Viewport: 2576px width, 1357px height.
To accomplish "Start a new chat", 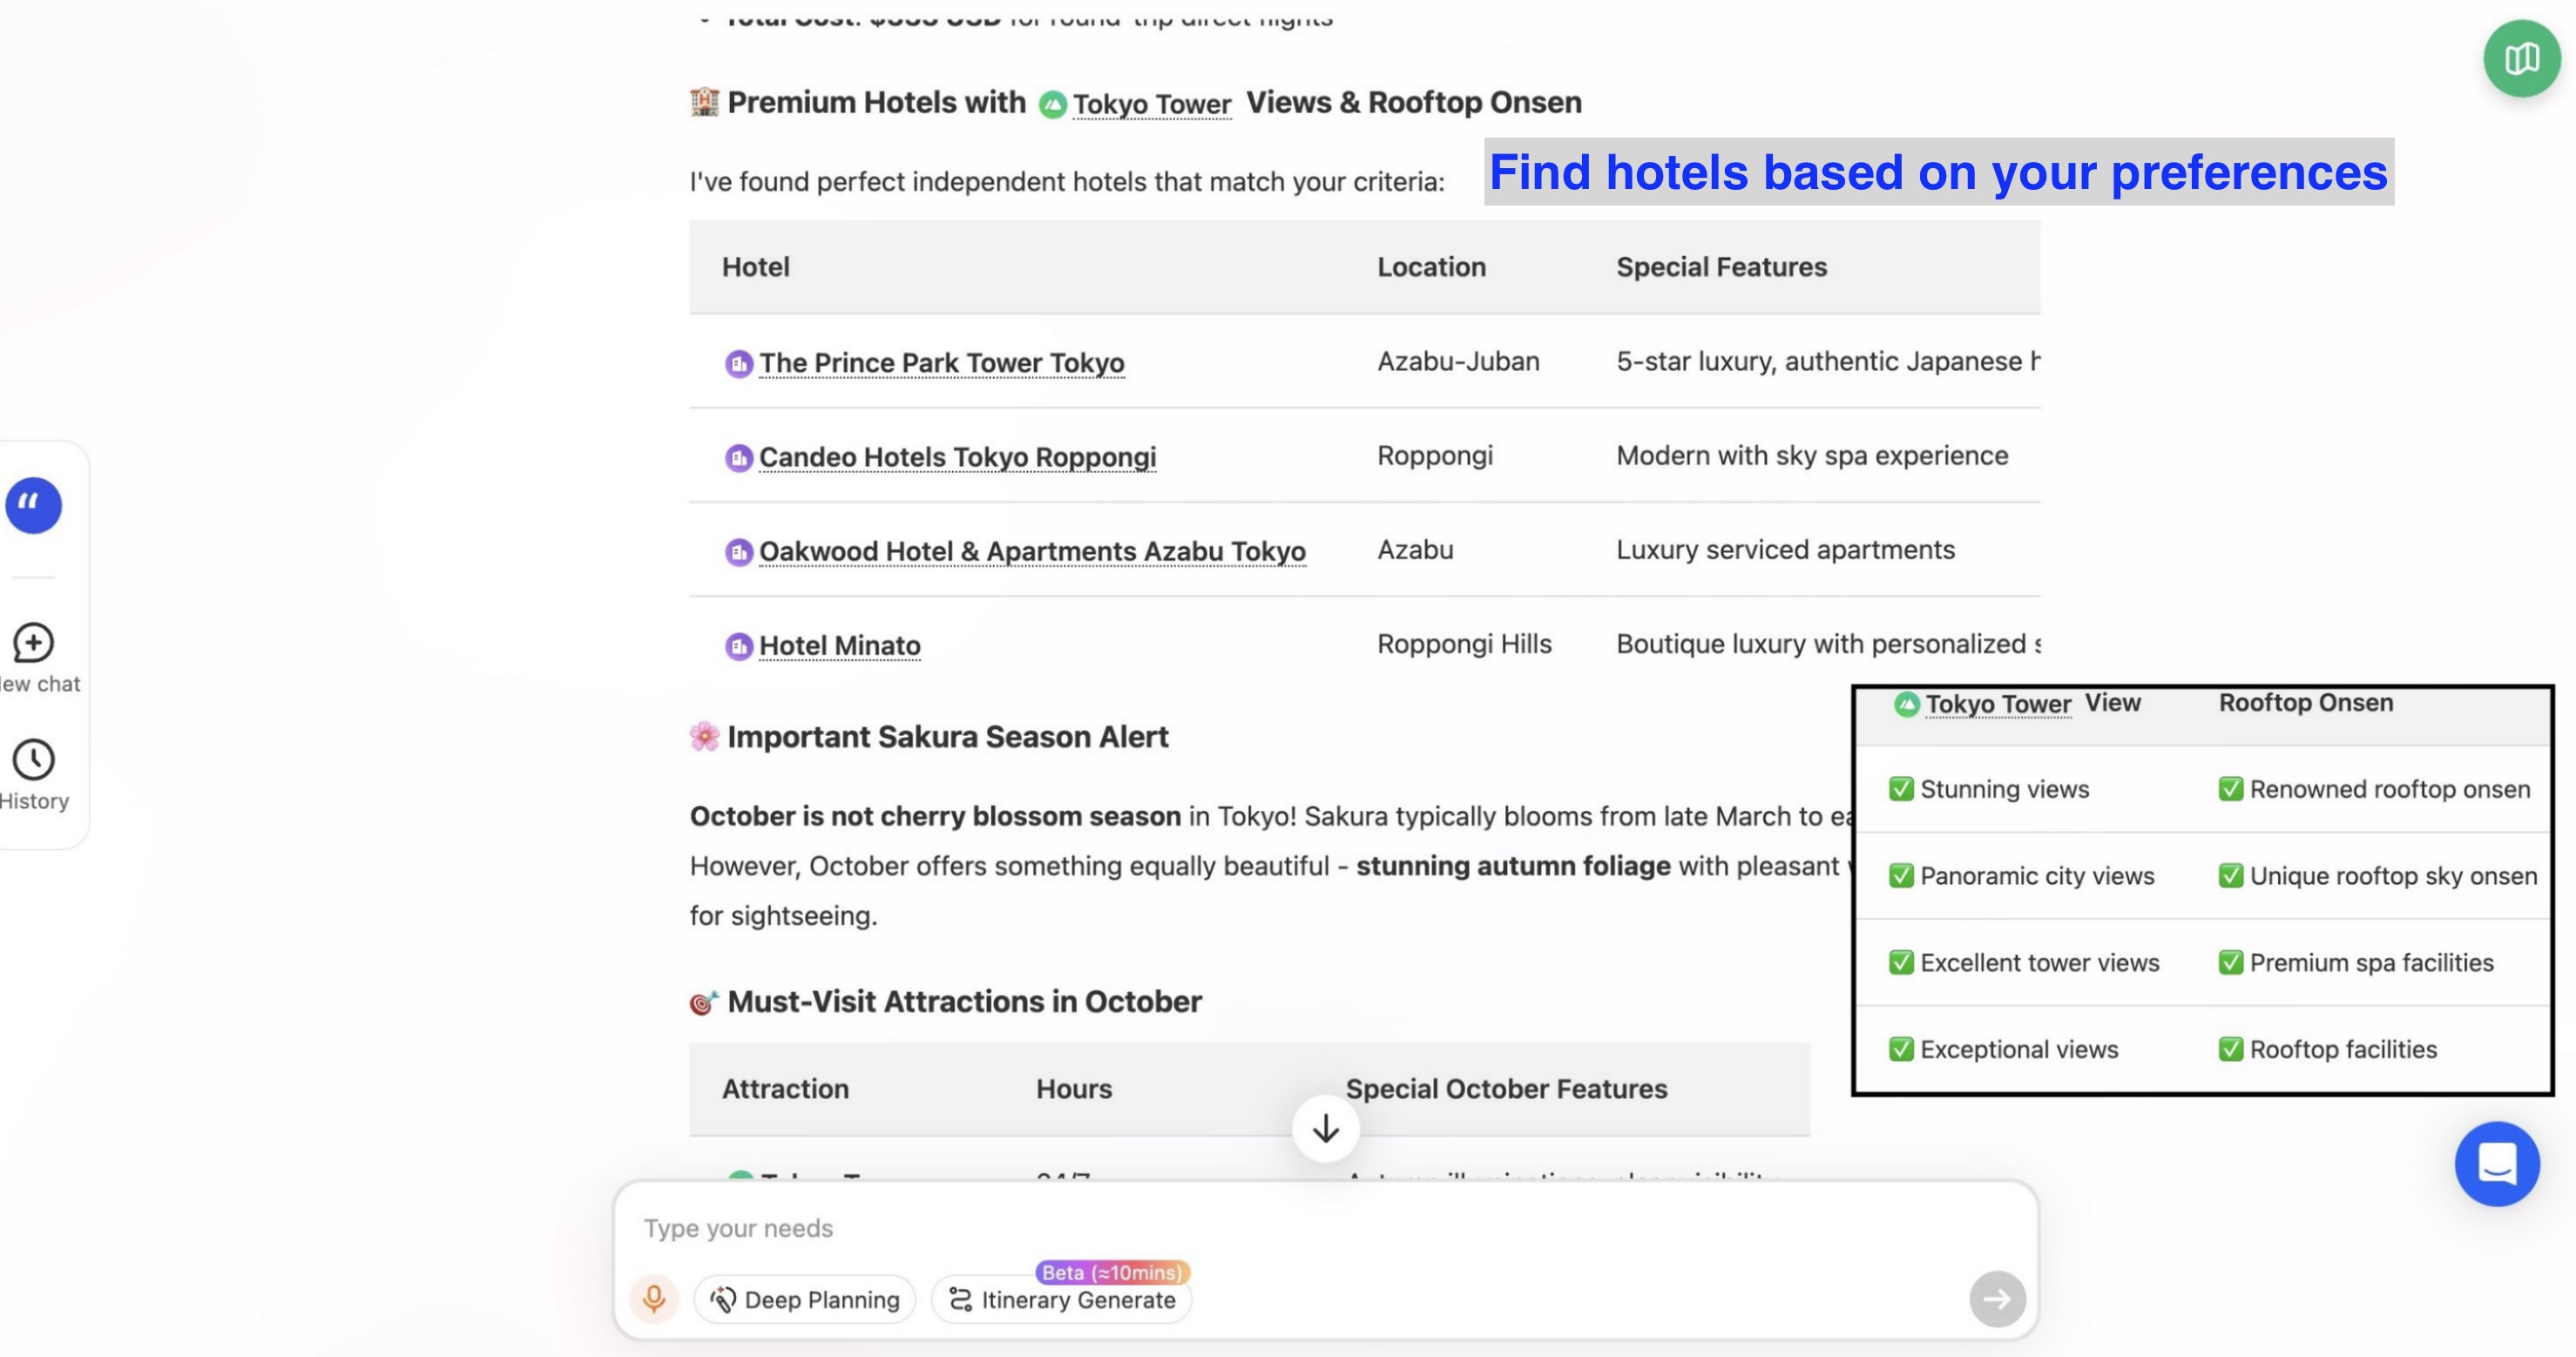I will [36, 658].
